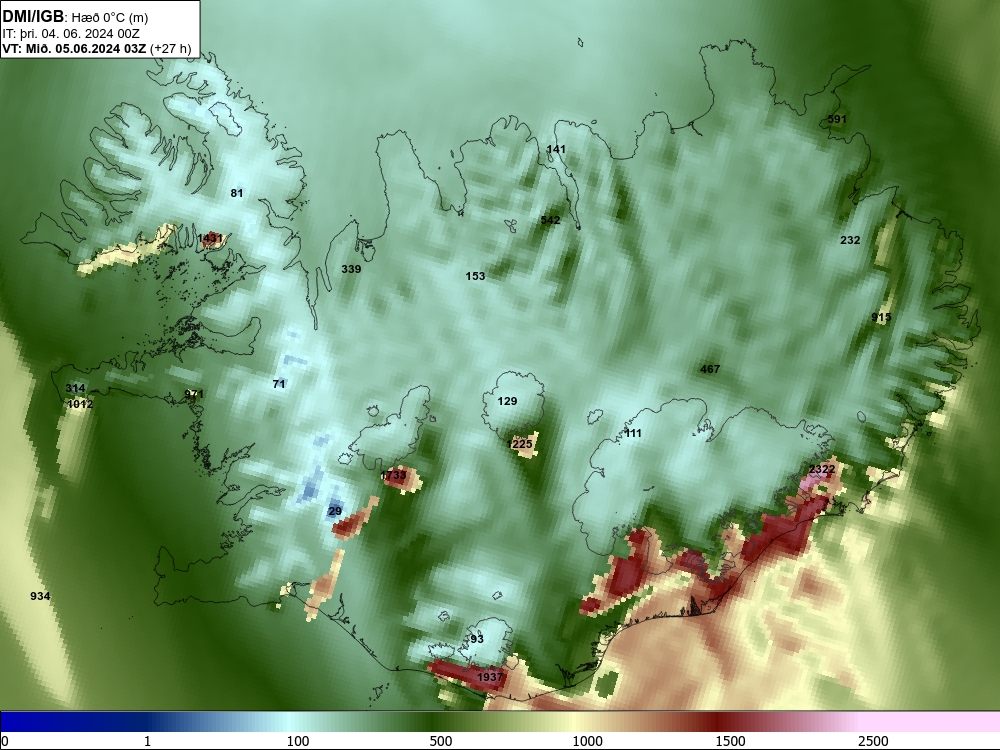
Task: Select the 915 value label
Action: pos(881,318)
